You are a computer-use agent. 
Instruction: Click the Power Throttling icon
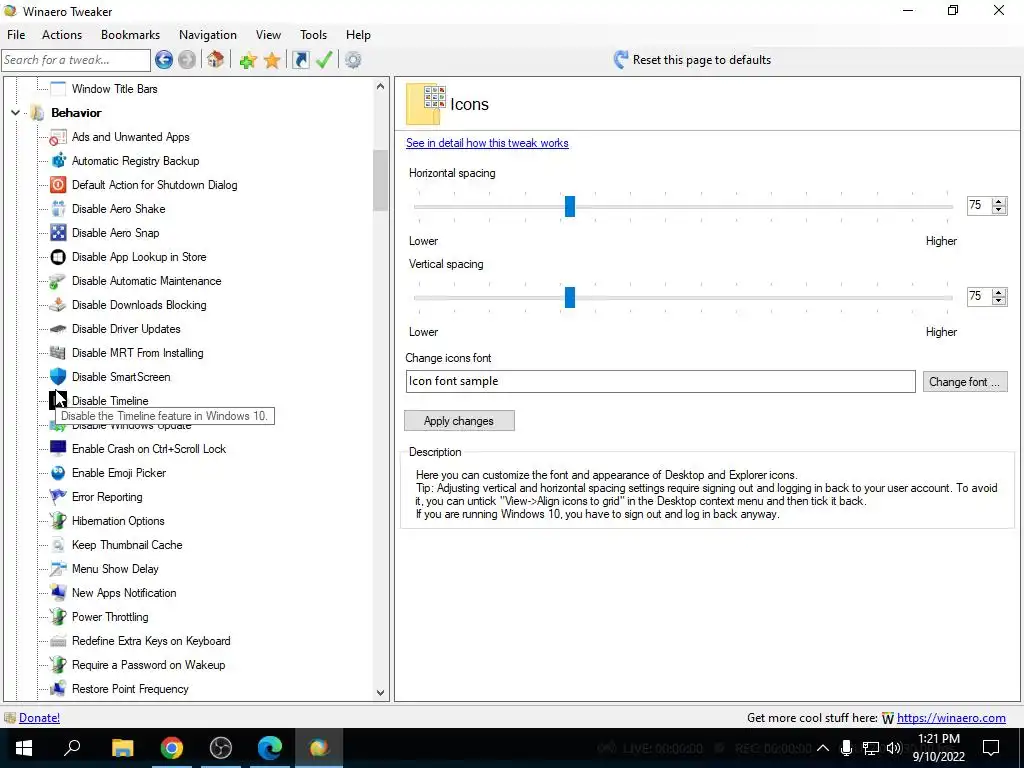coord(58,616)
